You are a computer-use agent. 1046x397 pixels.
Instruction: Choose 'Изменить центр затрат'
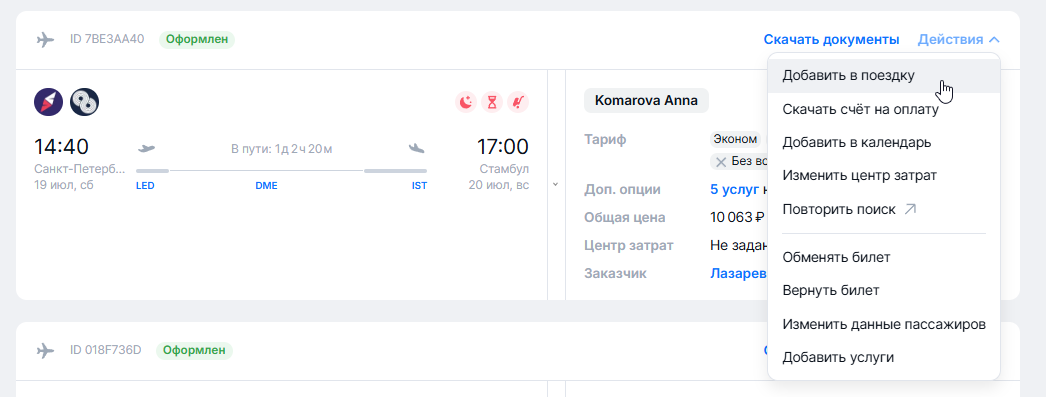(884, 175)
